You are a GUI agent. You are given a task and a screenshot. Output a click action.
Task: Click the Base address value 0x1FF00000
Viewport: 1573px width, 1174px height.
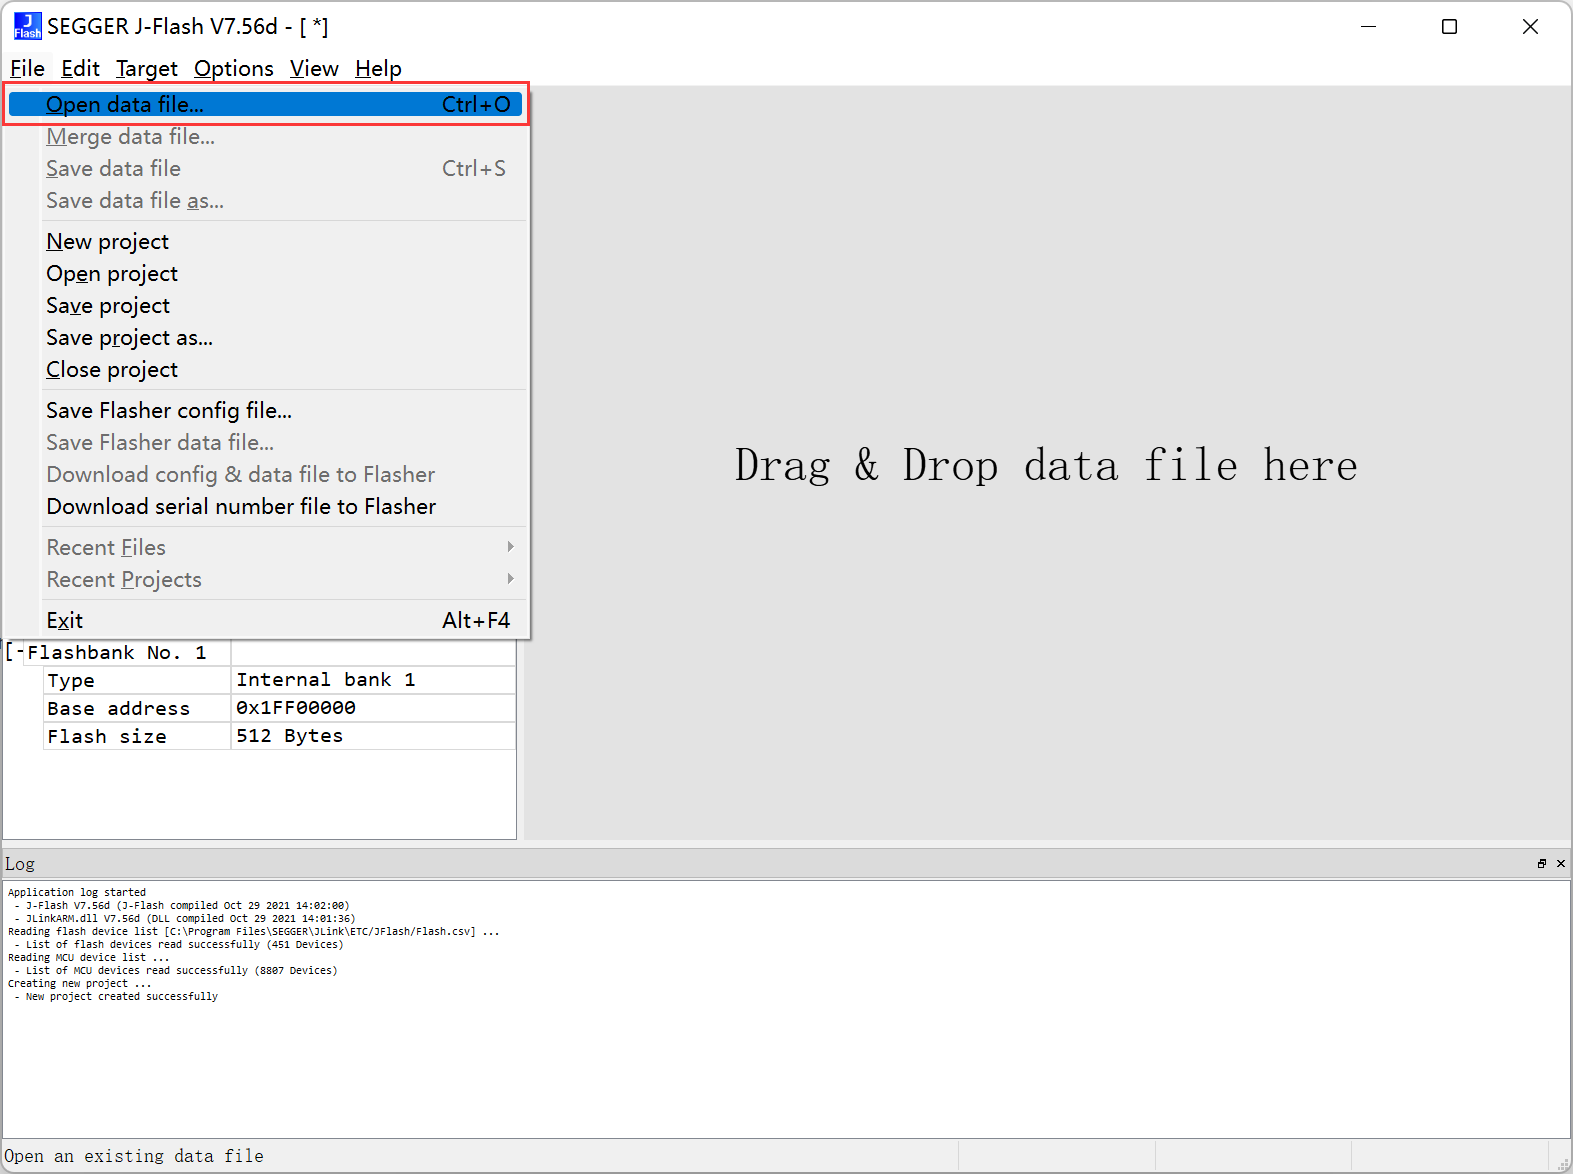296,708
